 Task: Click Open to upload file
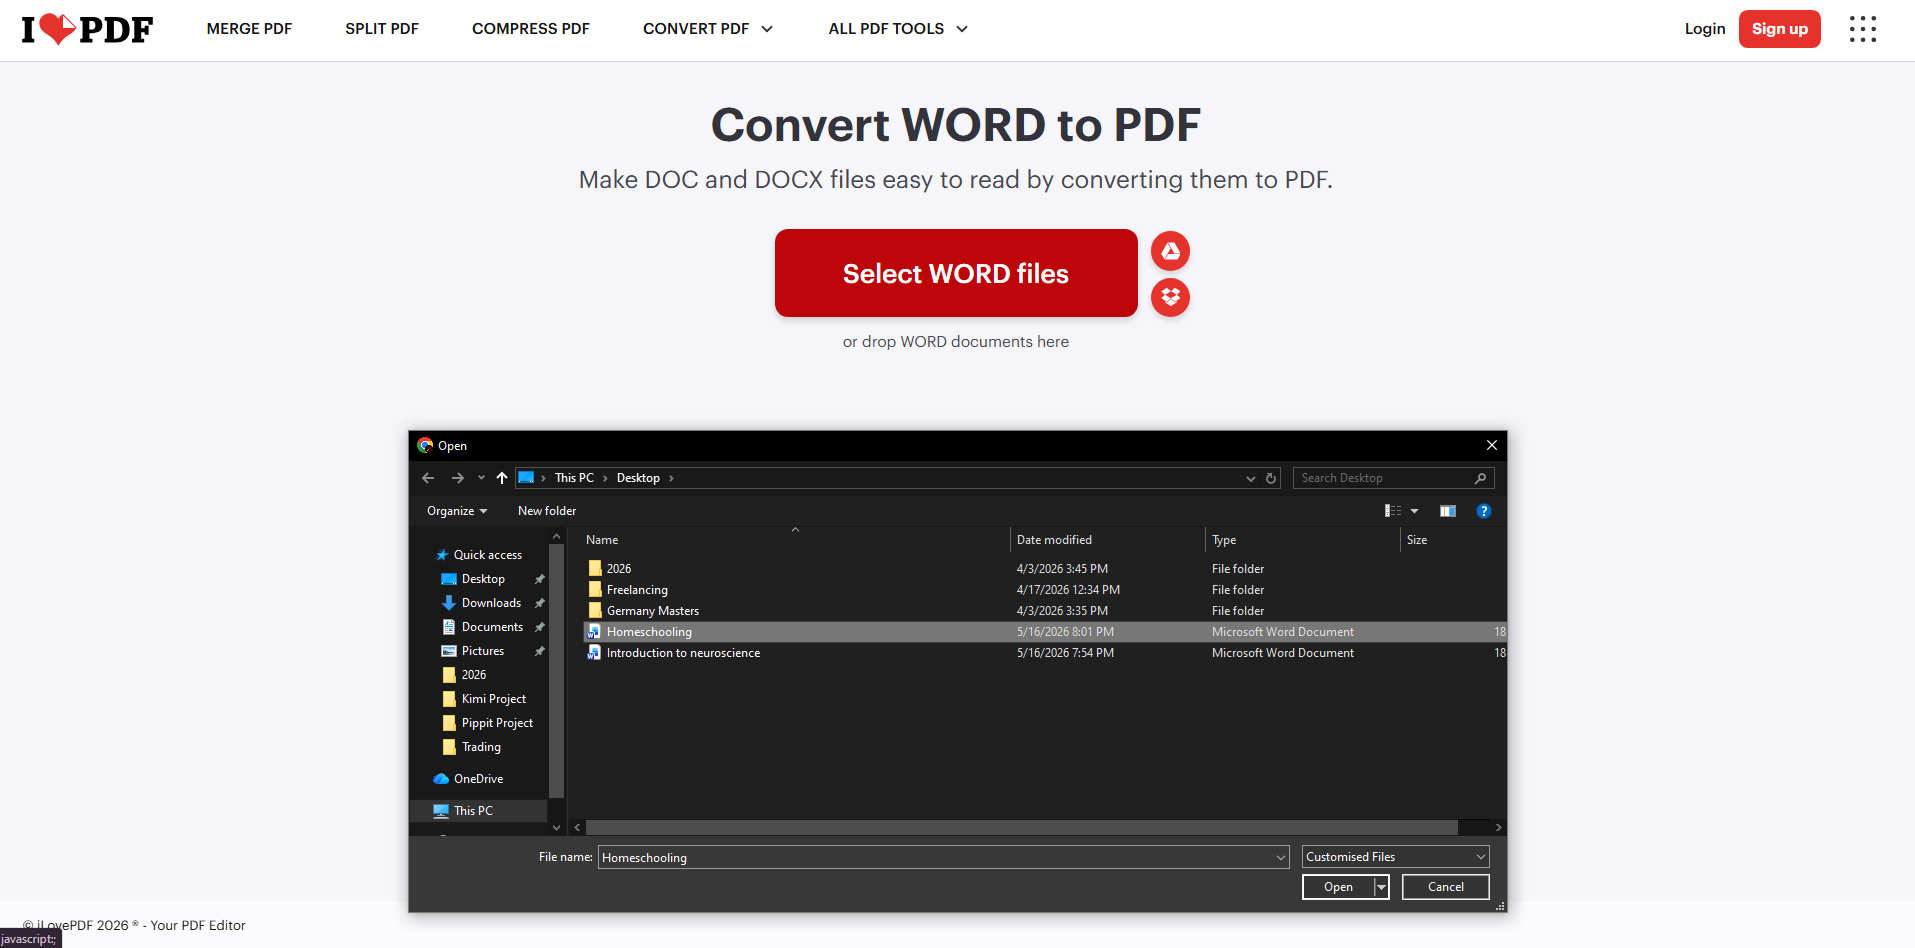tap(1338, 887)
